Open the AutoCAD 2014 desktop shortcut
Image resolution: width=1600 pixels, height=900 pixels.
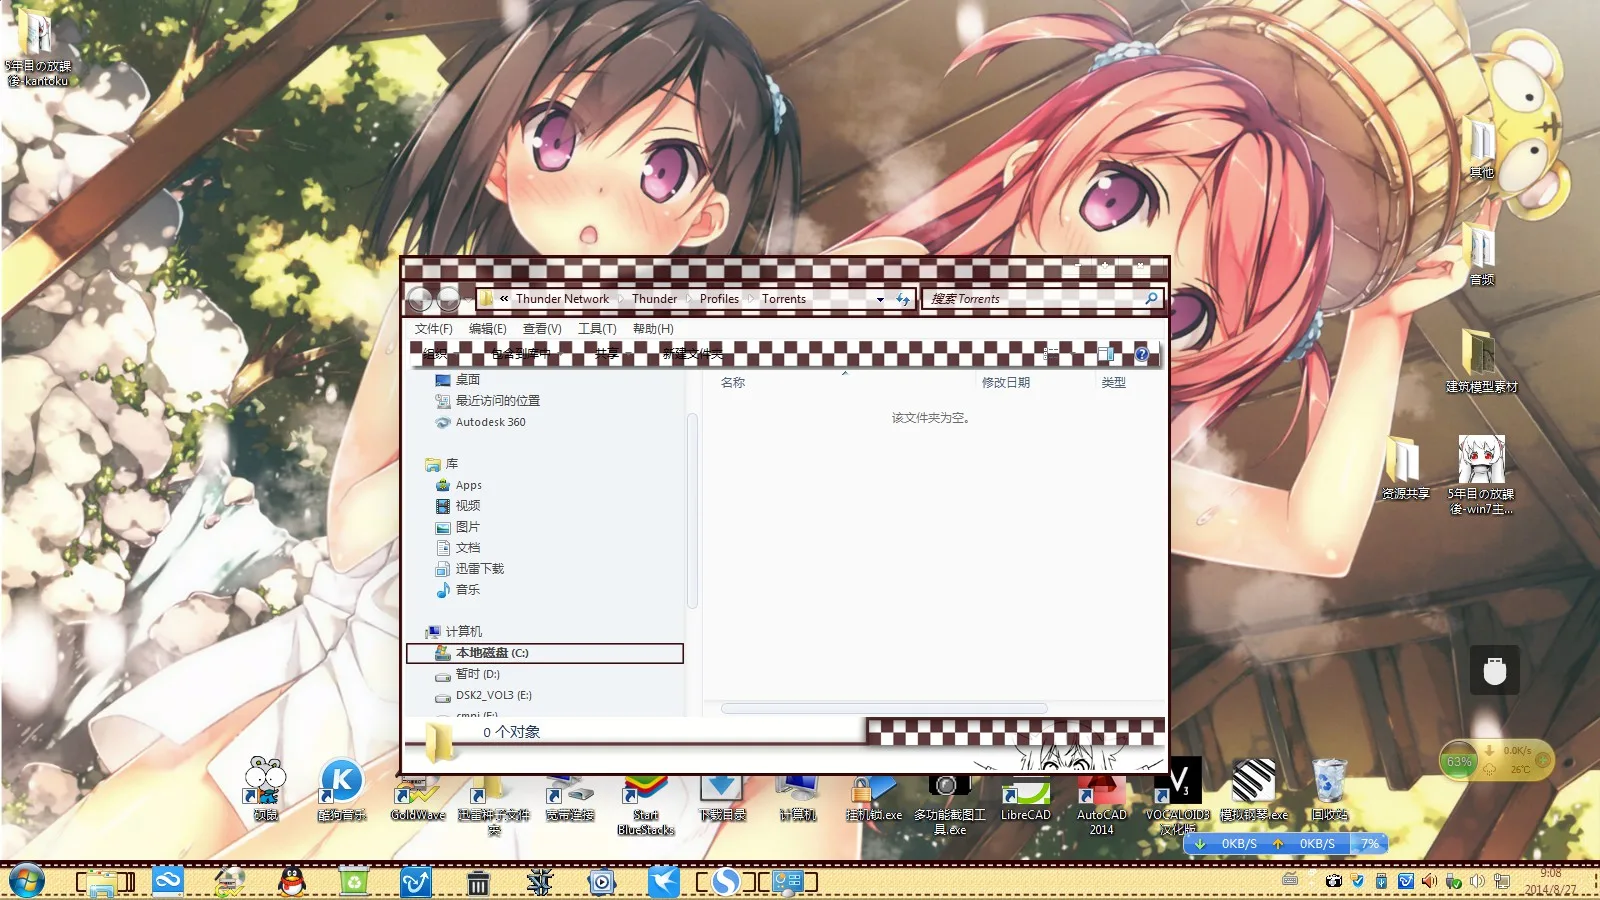coord(1101,805)
